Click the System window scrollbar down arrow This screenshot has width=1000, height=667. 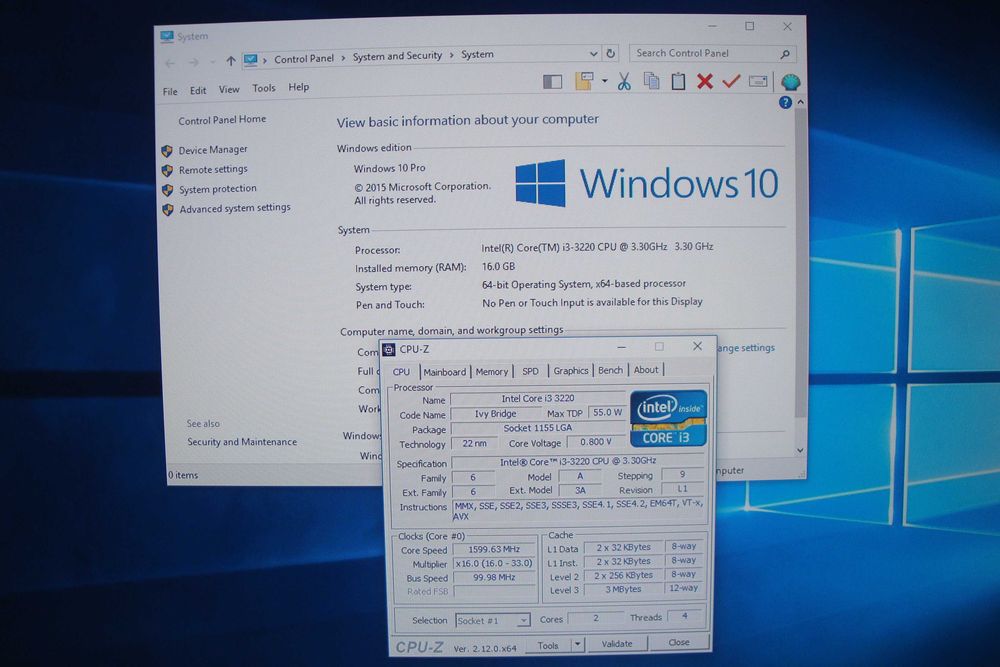click(800, 450)
